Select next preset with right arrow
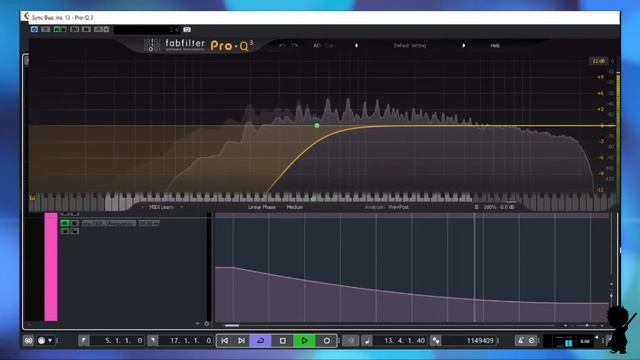 463,46
